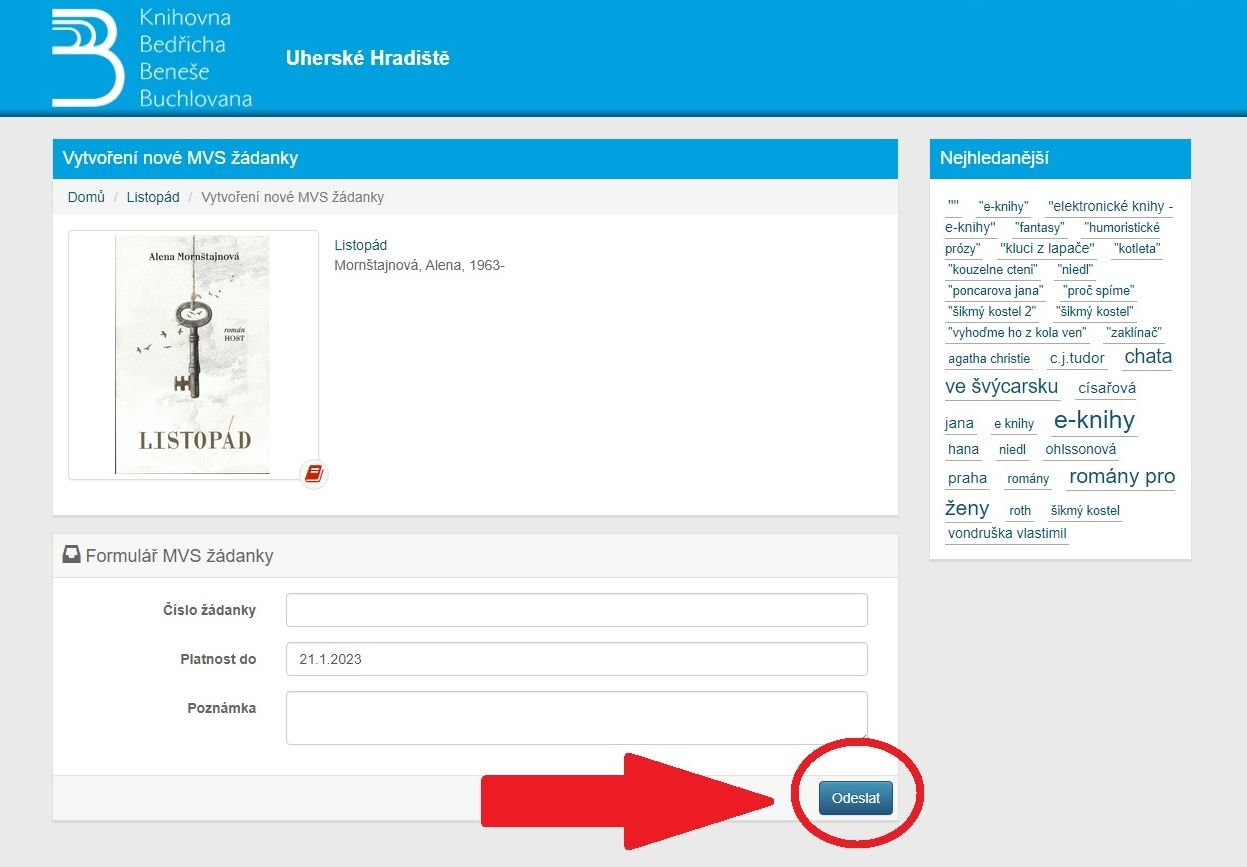Screen dimensions: 1247x867
Task: Open the Listopád breadcrumb link
Action: (x=153, y=197)
